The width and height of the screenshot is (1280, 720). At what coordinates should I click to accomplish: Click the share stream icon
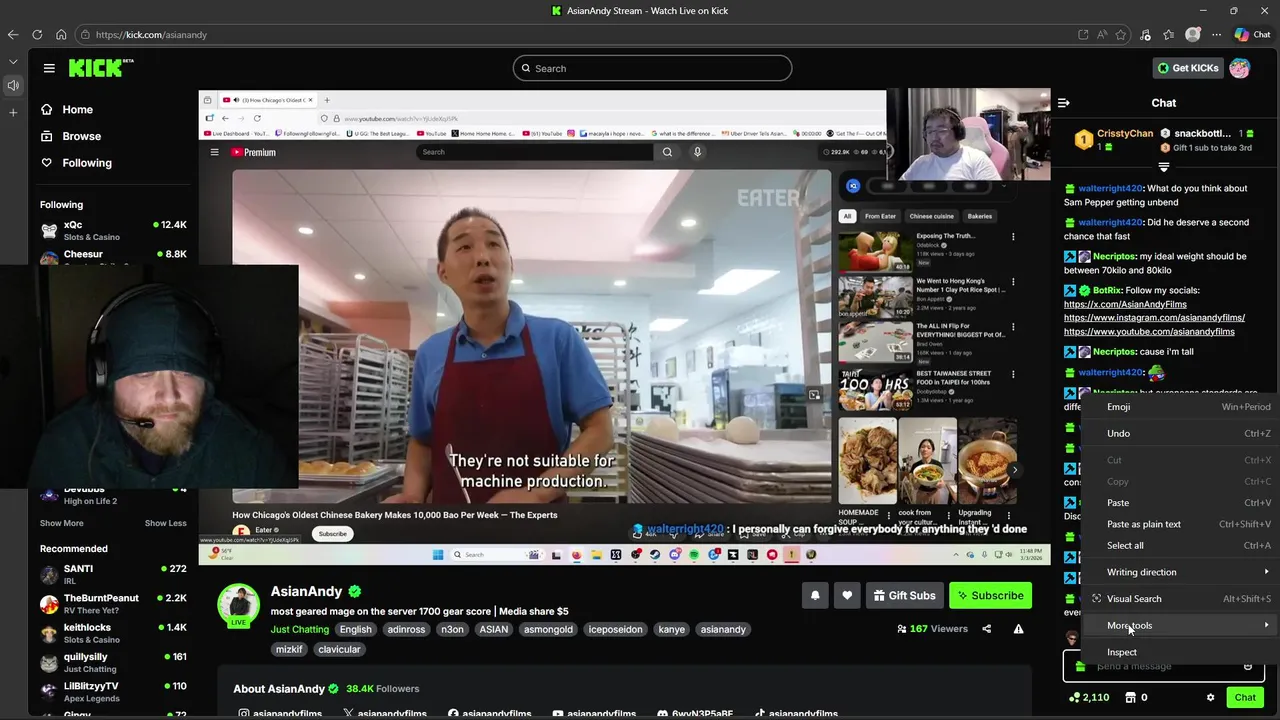point(986,629)
